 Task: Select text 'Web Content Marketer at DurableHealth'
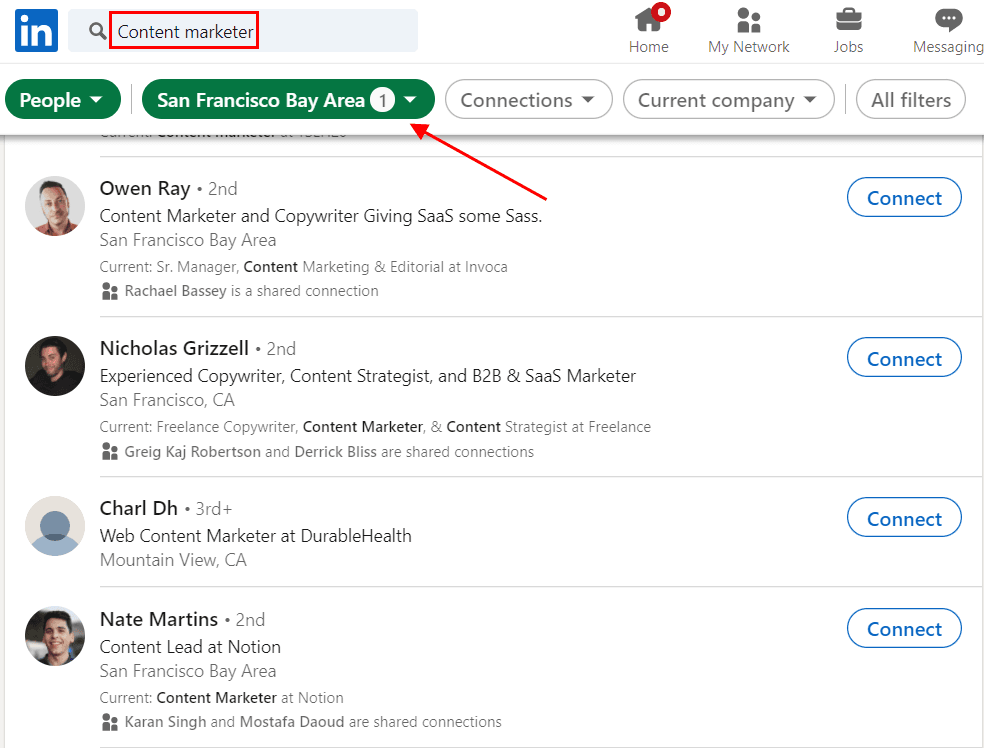[x=255, y=536]
